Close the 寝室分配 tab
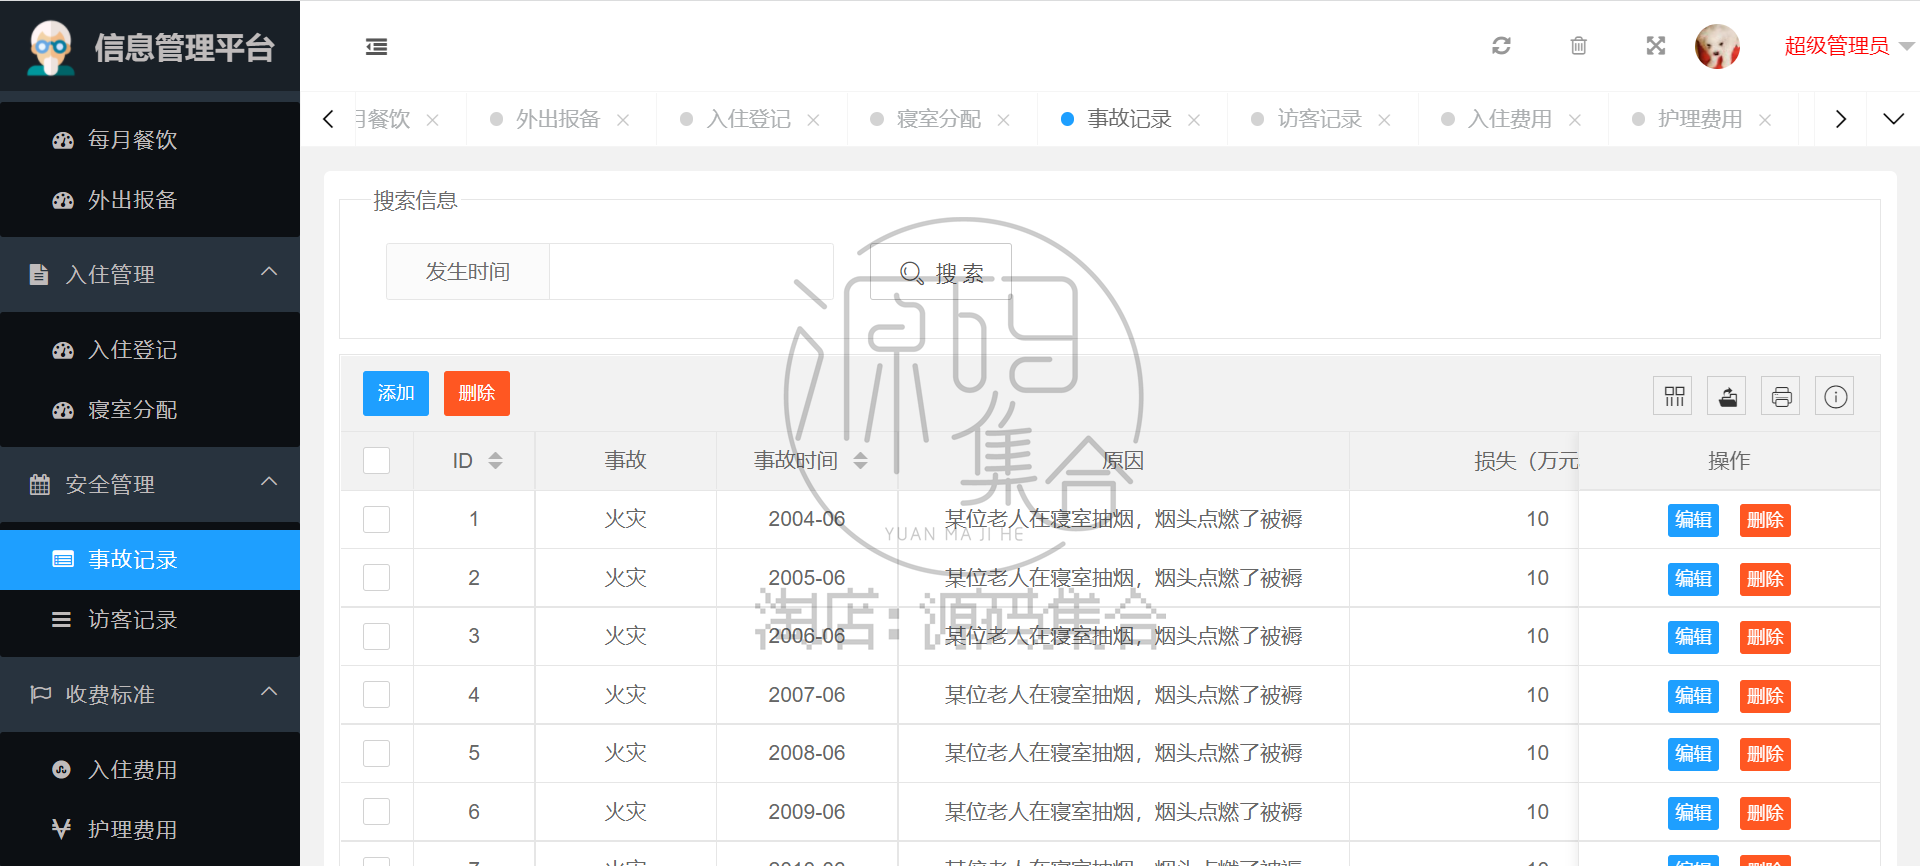 [x=1003, y=120]
